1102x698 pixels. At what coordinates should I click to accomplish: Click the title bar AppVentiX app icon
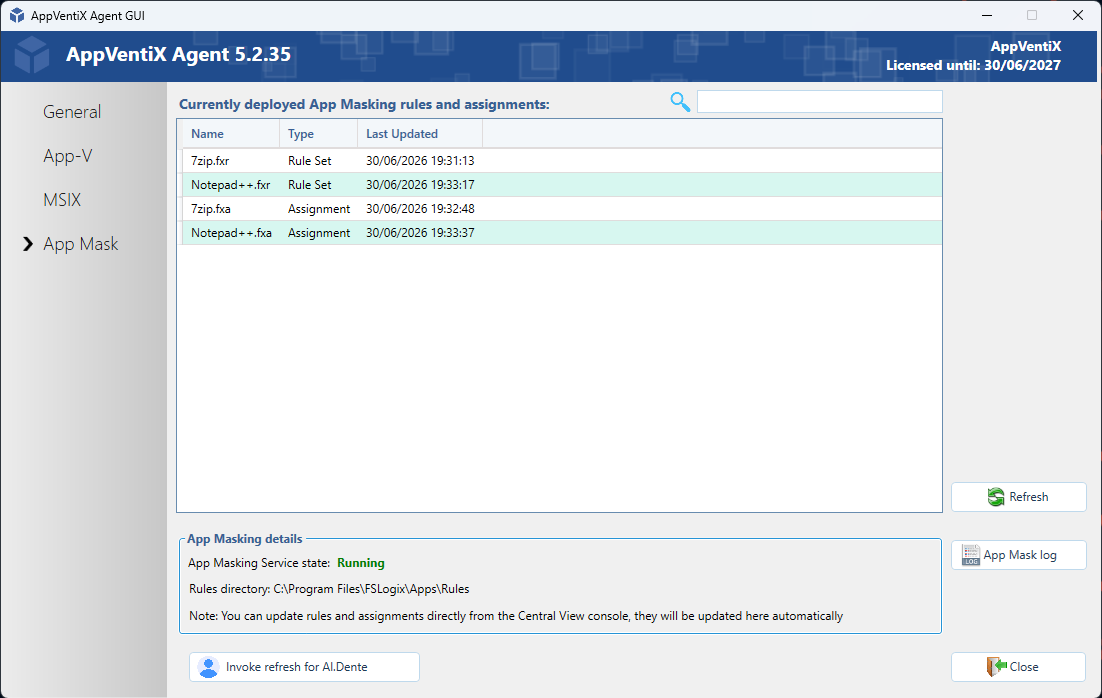pyautogui.click(x=17, y=15)
